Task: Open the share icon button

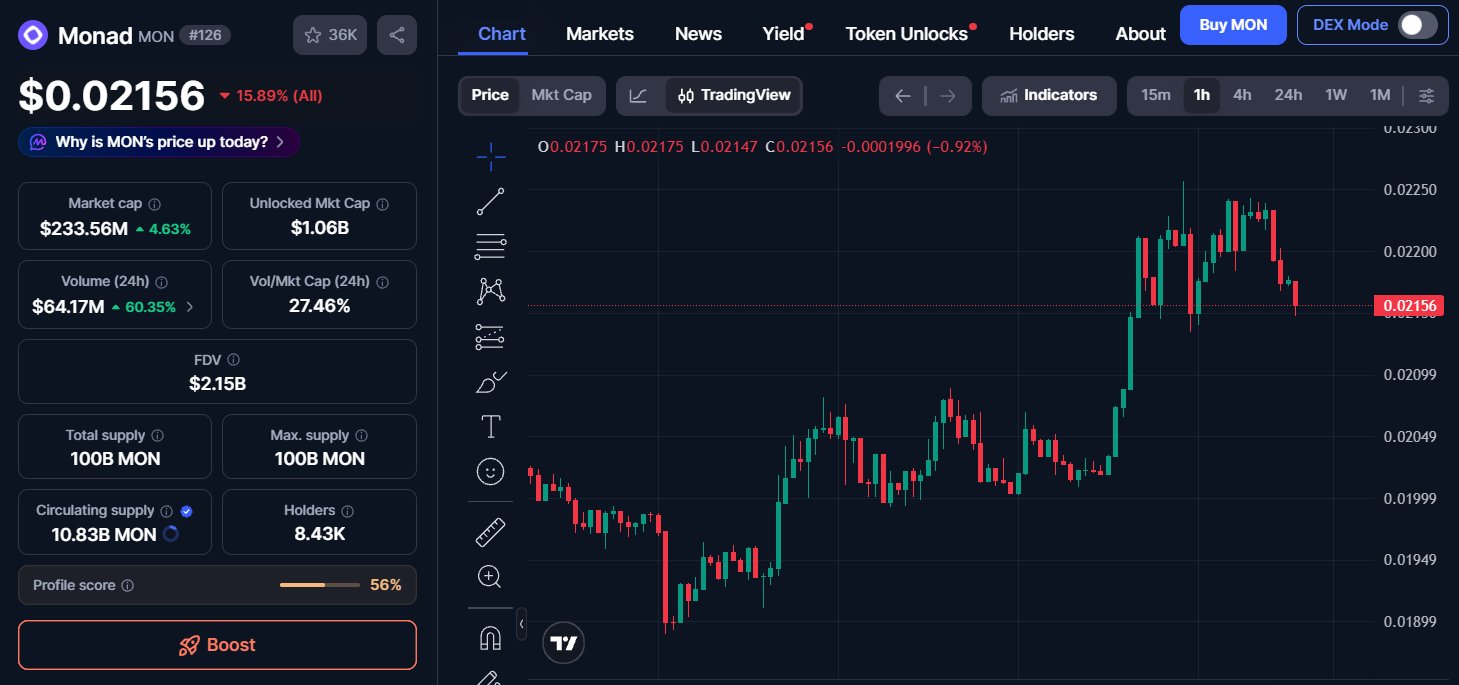Action: click(x=397, y=35)
